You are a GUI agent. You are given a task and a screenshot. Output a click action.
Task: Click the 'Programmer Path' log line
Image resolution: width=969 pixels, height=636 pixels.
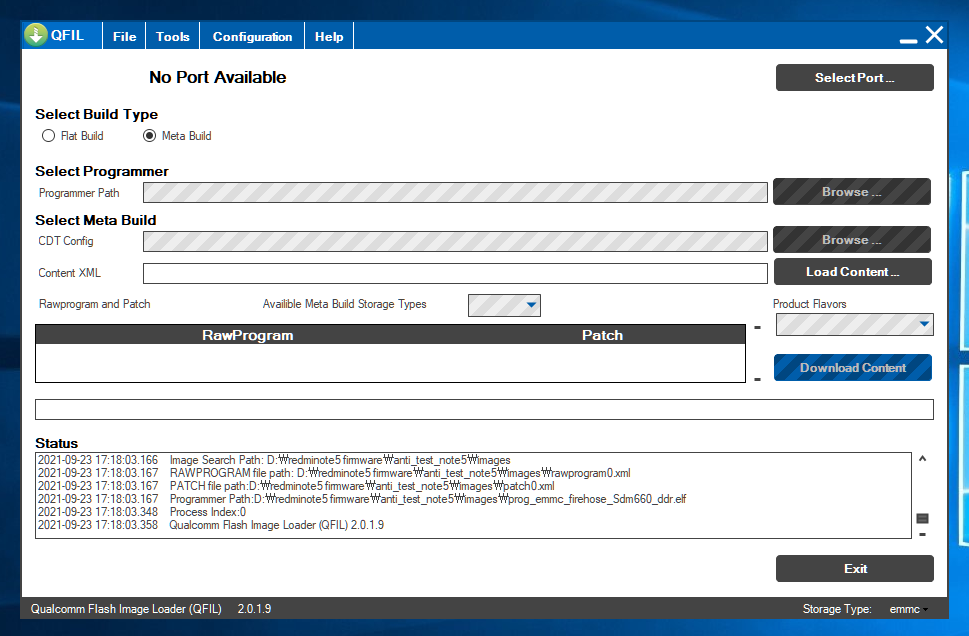tap(362, 499)
